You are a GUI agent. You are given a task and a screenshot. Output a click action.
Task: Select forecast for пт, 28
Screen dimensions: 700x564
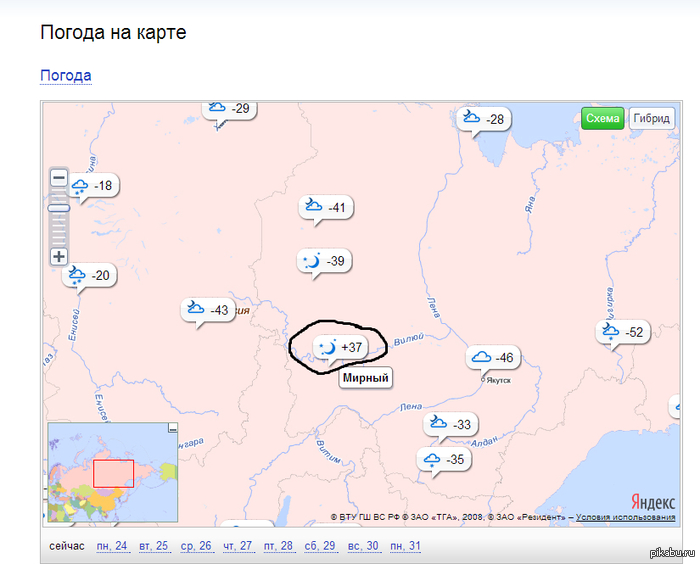pos(278,546)
